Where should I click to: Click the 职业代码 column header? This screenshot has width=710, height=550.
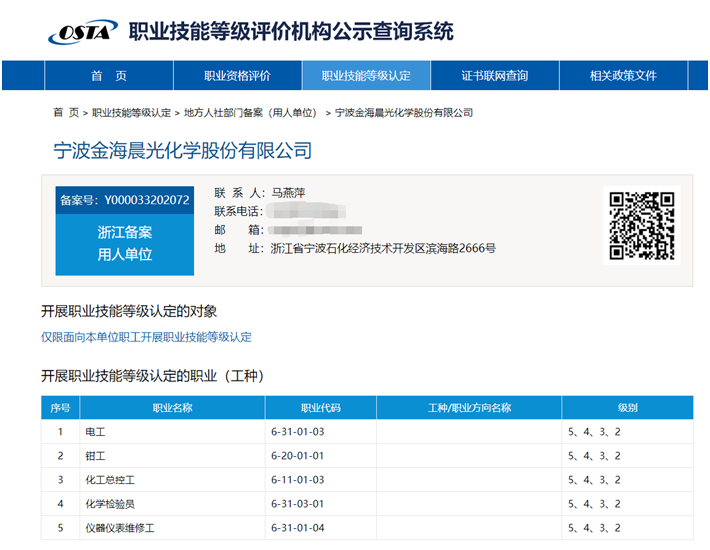(320, 408)
